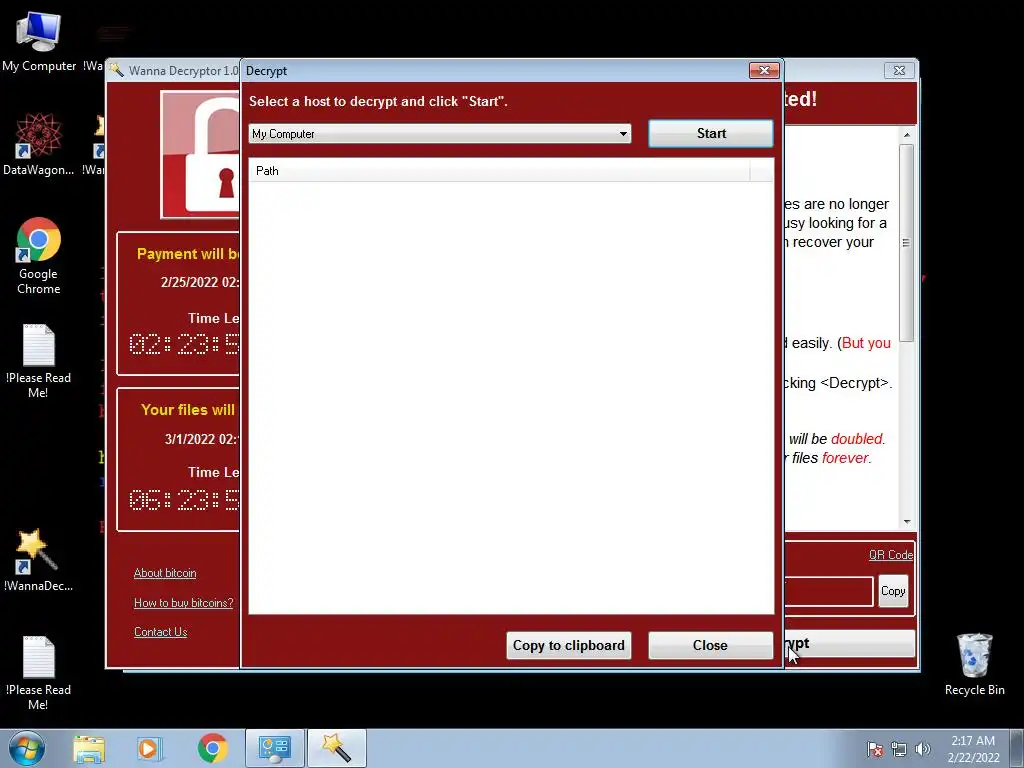This screenshot has width=1024, height=768.
Task: Click scrollbar down arrow in message pane
Action: coord(906,521)
